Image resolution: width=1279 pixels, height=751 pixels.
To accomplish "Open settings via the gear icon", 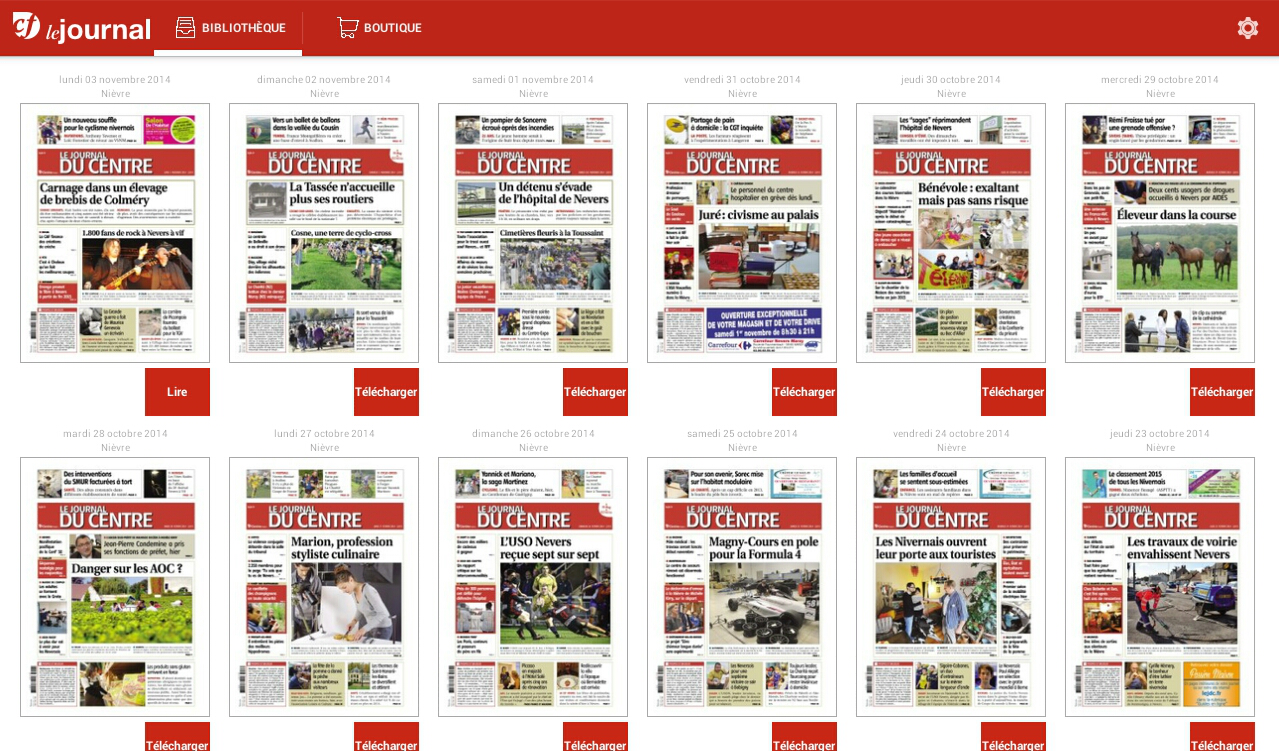I will coord(1247,27).
